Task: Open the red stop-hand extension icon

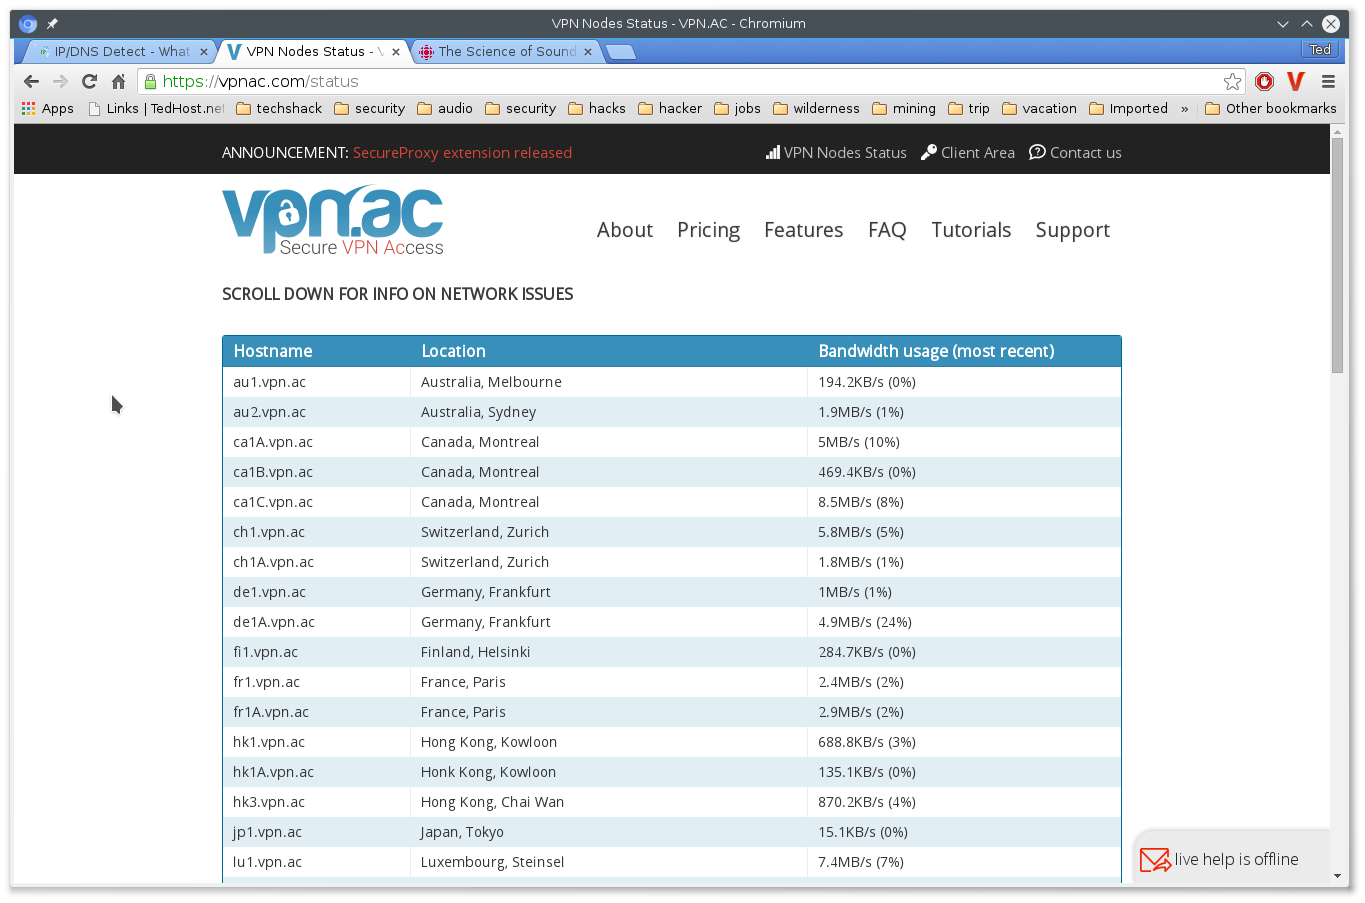Action: (x=1264, y=82)
